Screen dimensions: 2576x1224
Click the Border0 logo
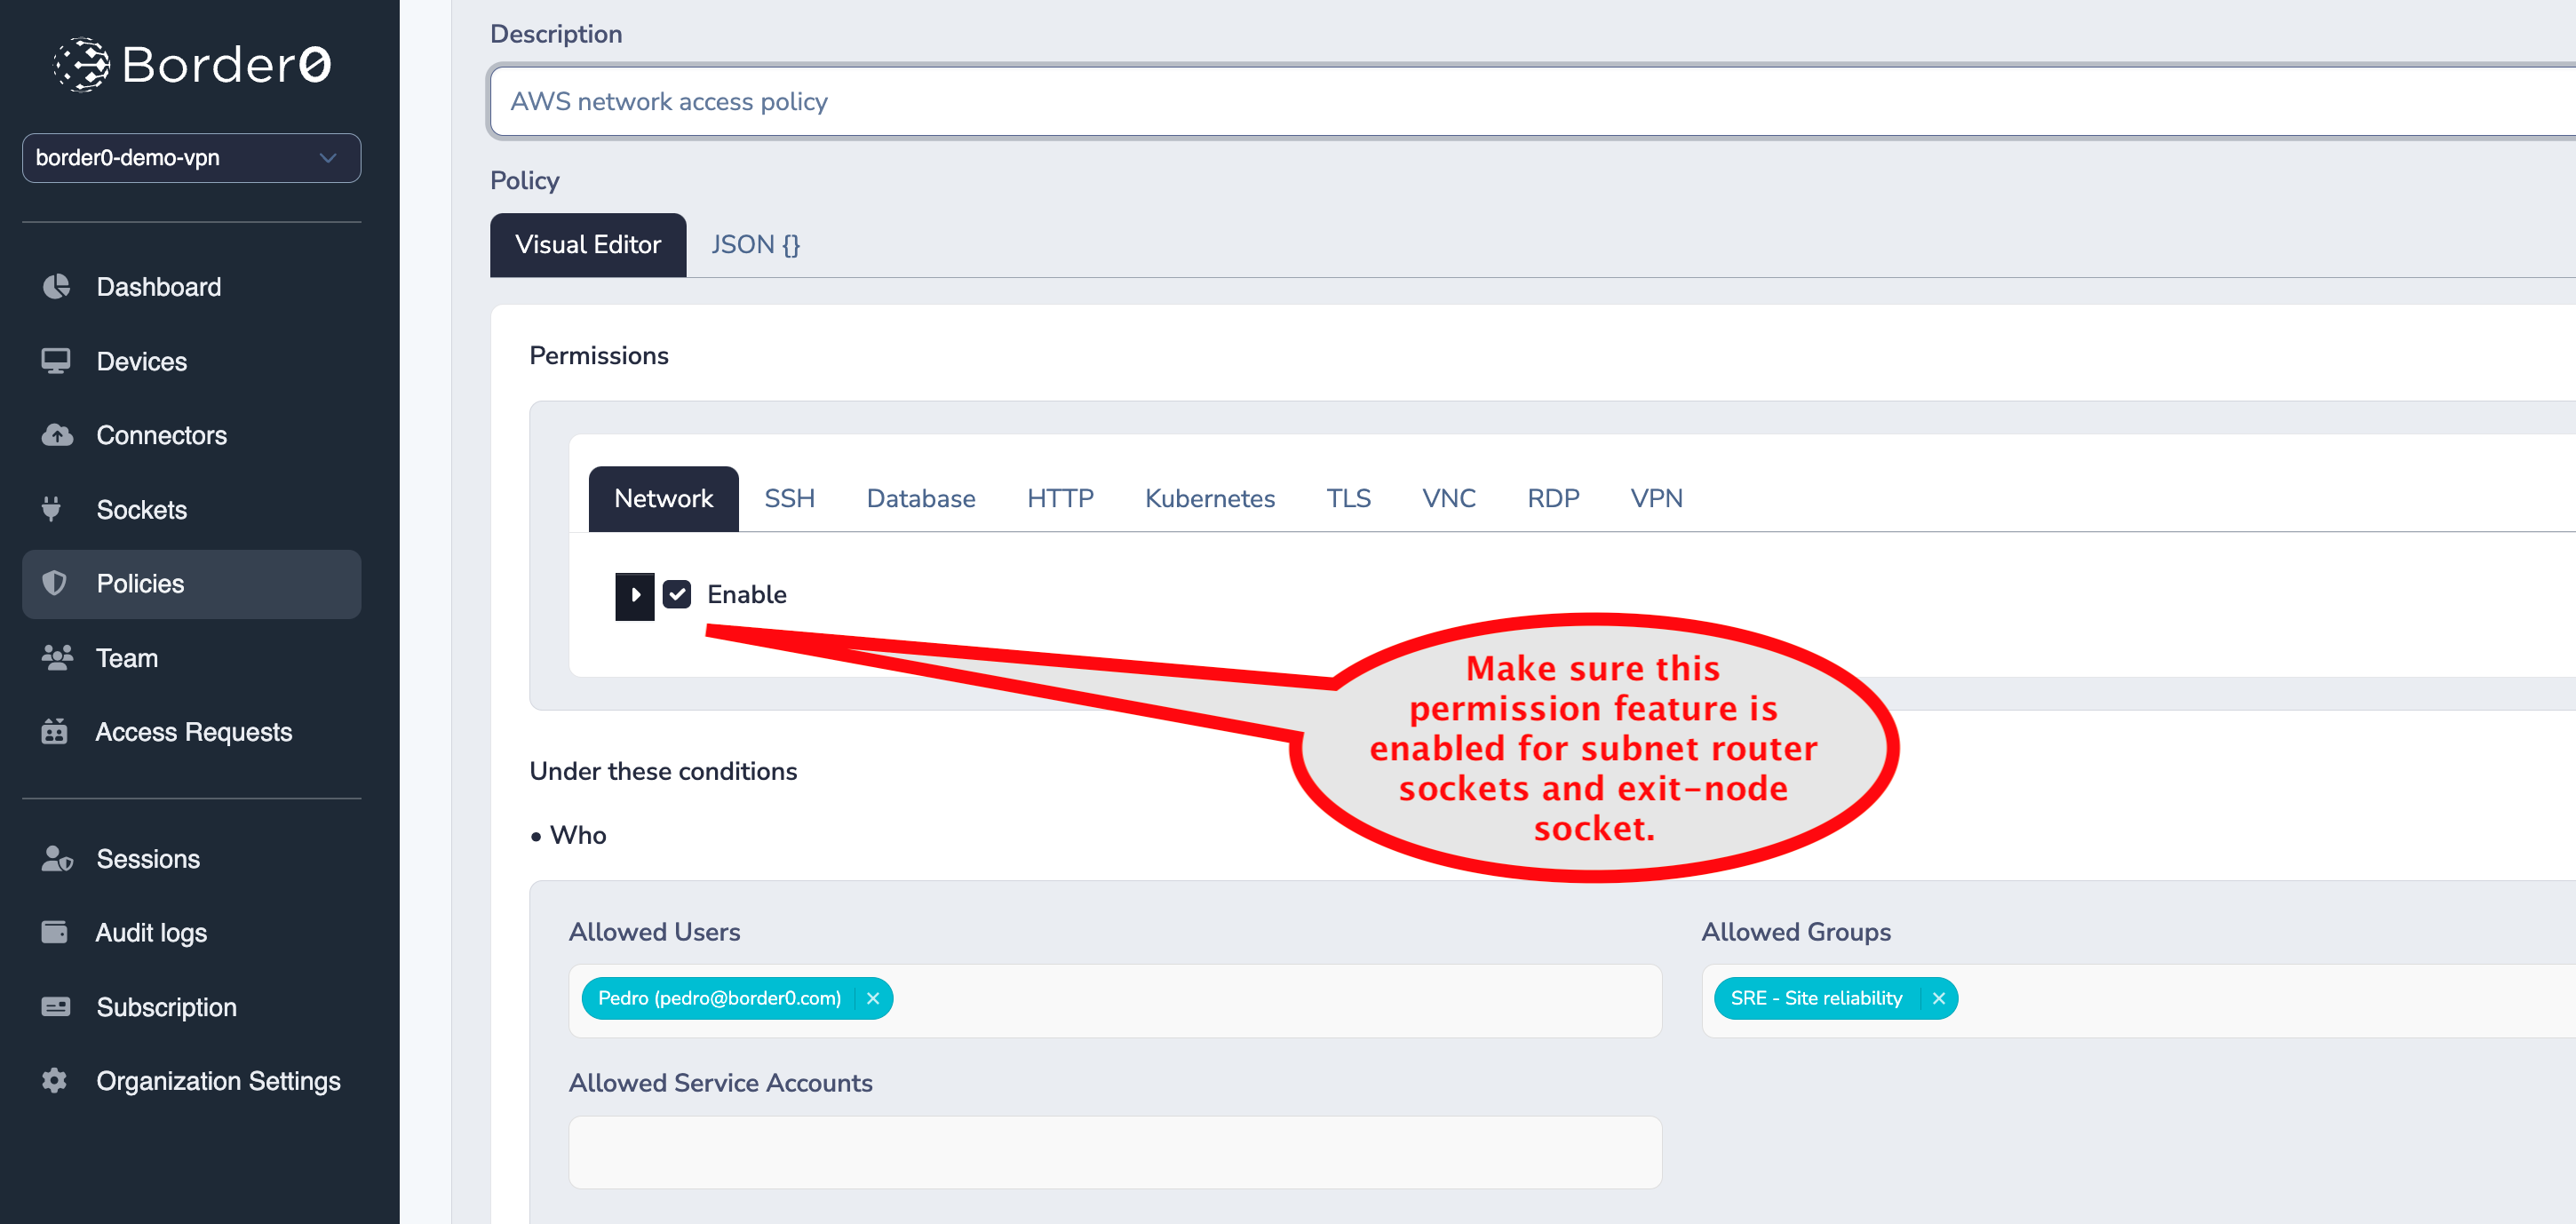[191, 65]
